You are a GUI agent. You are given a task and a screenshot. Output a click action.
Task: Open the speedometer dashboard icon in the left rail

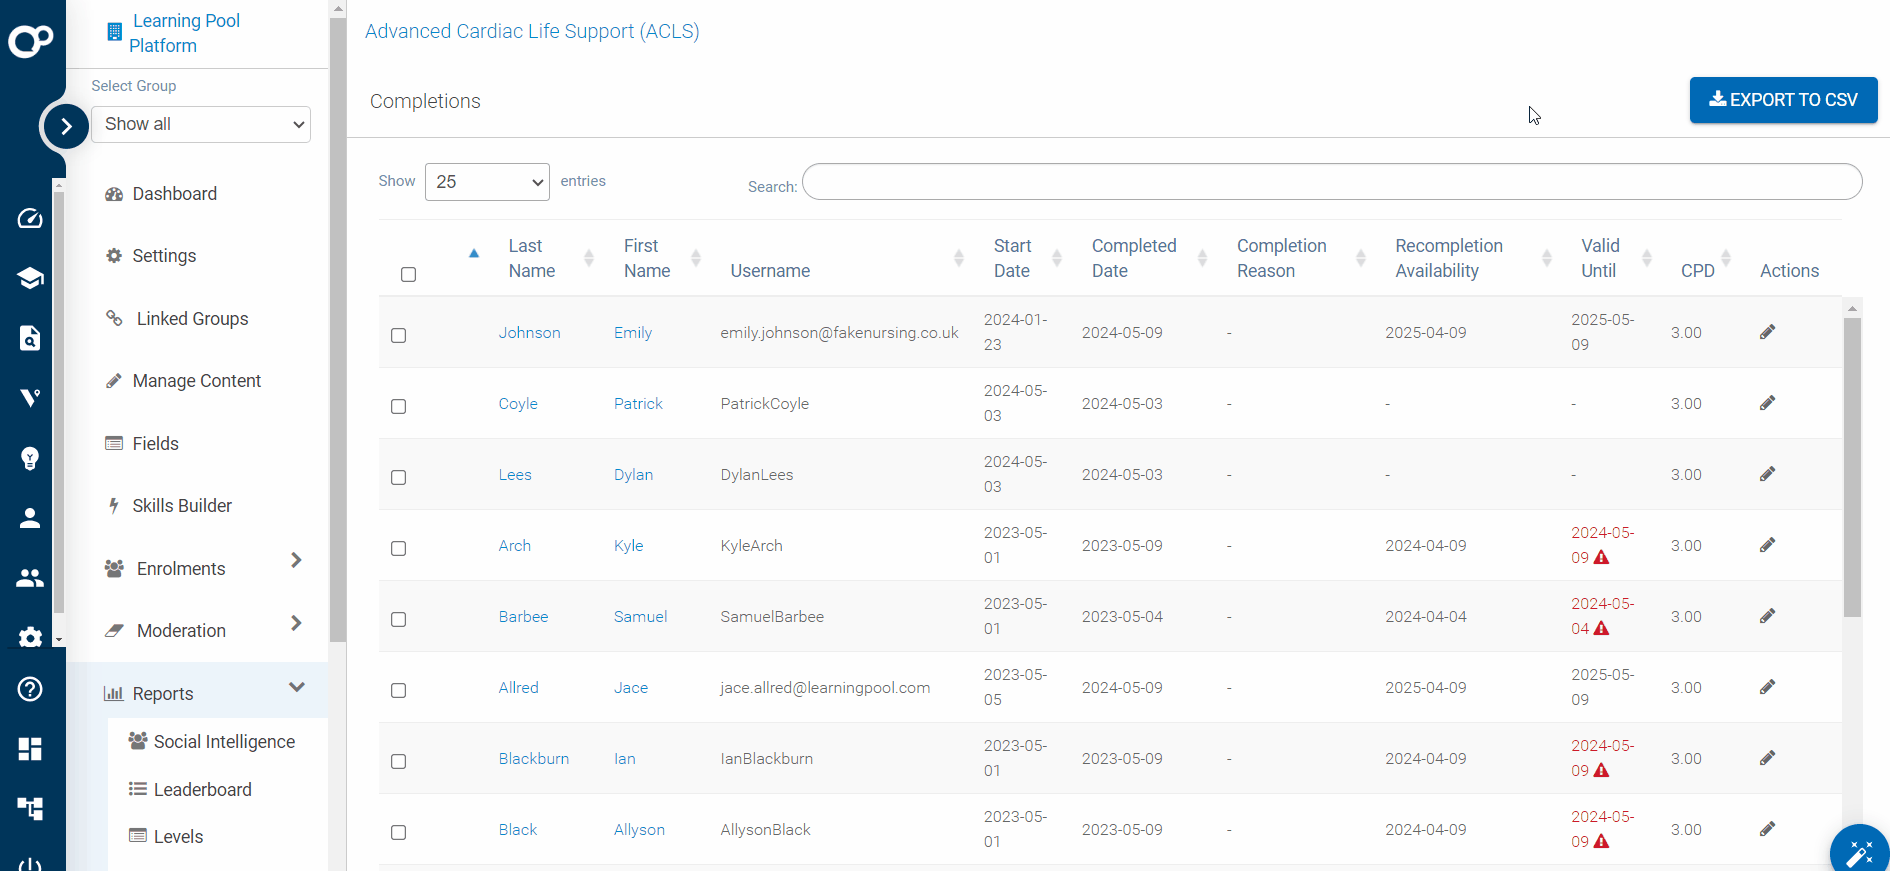click(30, 218)
